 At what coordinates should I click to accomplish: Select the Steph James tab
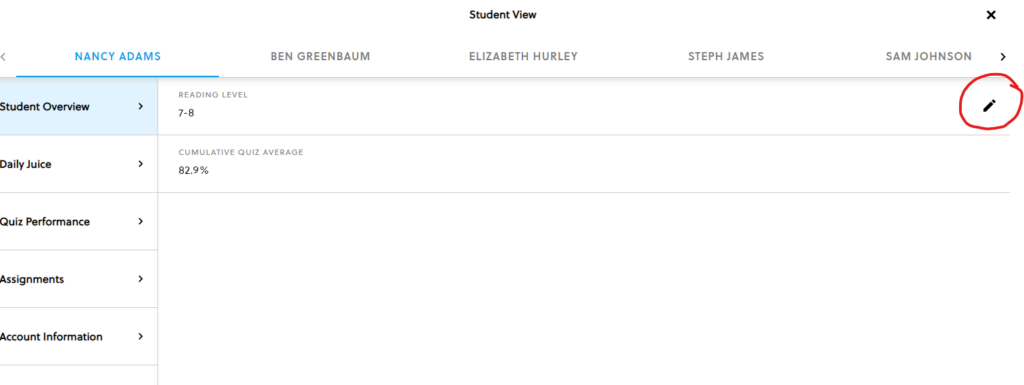[x=726, y=57]
